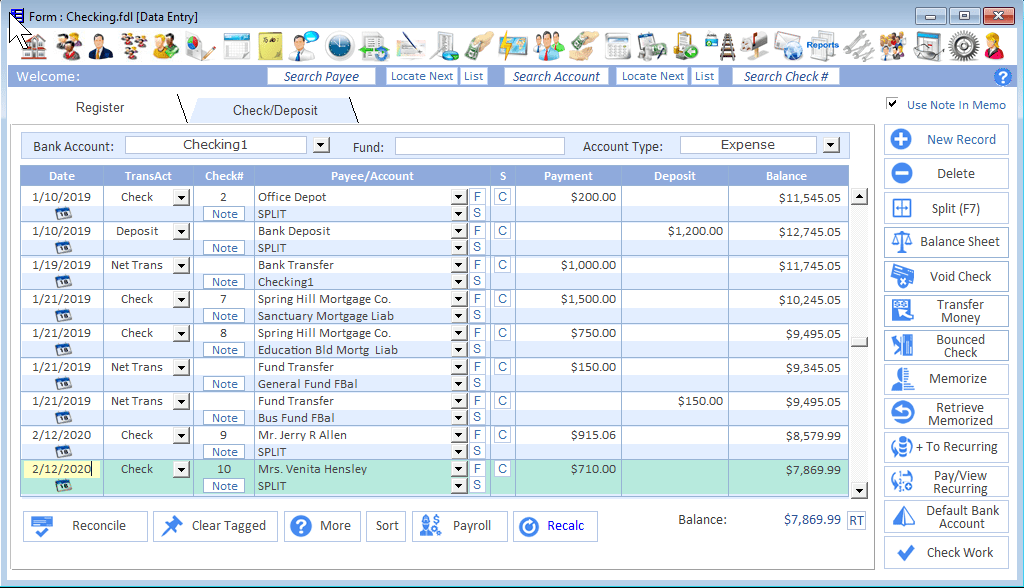Image resolution: width=1024 pixels, height=588 pixels.
Task: Expand TransAct dropdown on the check #10 row
Action: coord(182,469)
